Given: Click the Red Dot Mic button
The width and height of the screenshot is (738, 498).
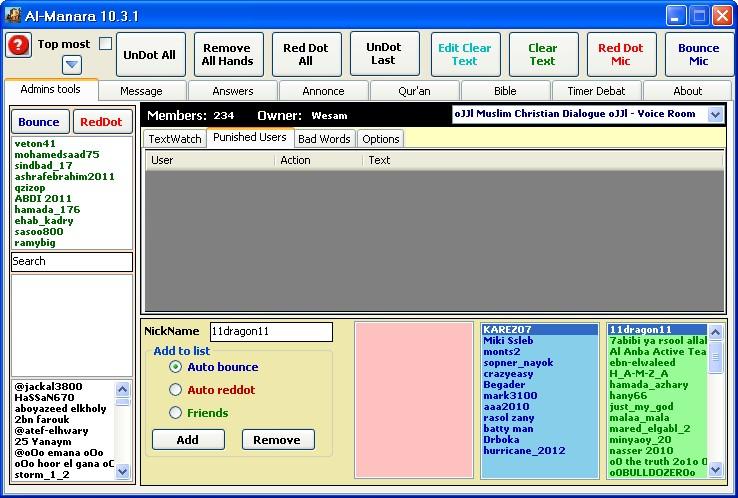Looking at the screenshot, I should [620, 55].
